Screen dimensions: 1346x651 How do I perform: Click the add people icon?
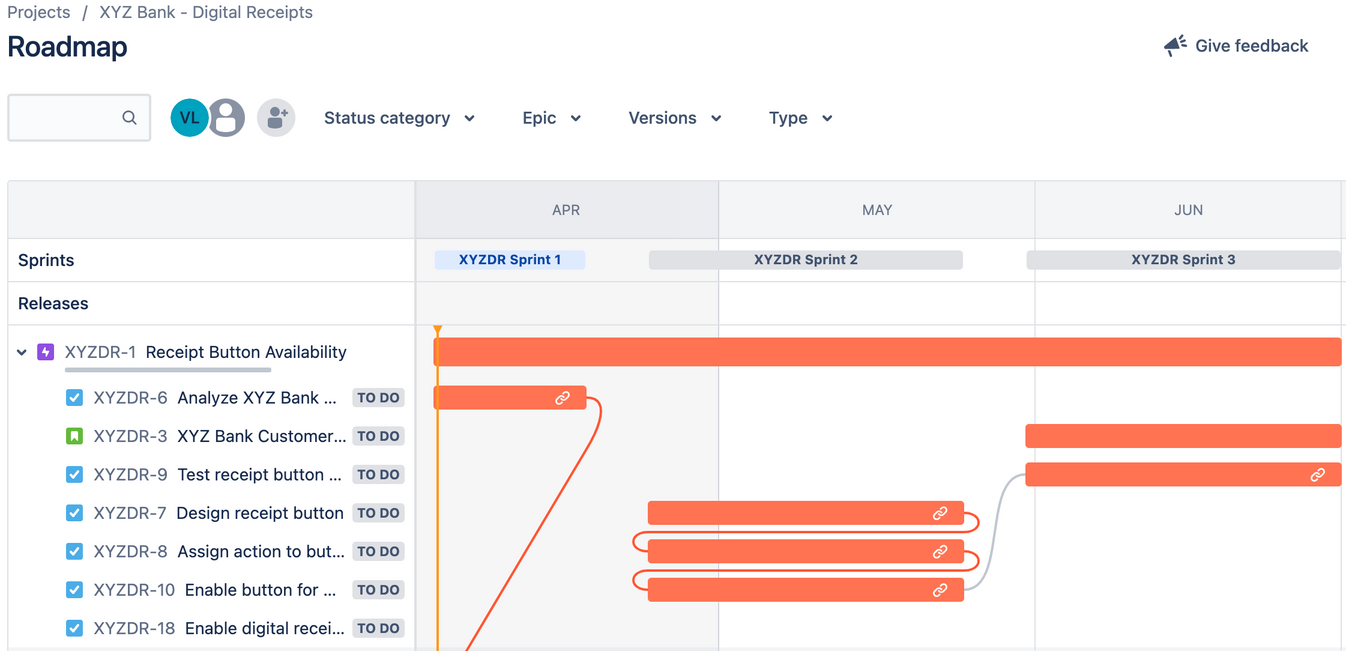point(276,118)
